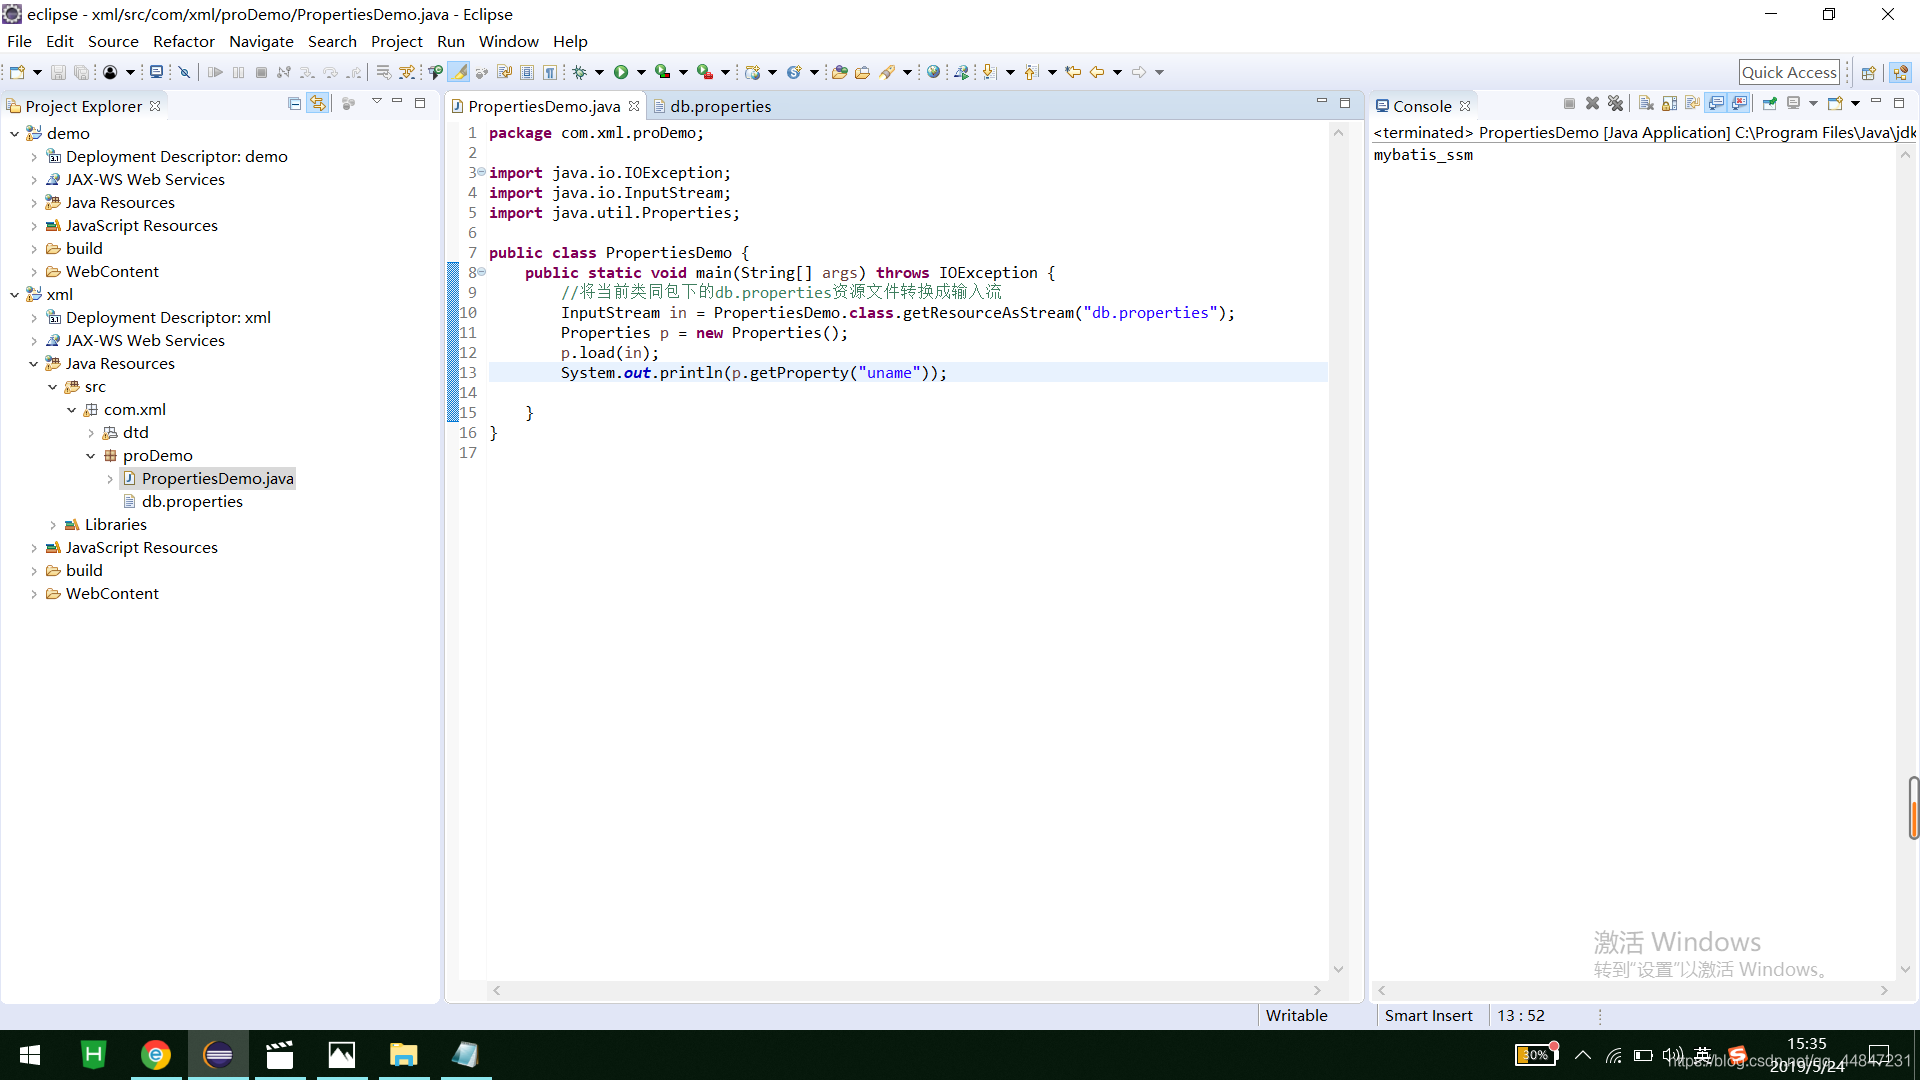
Task: Click the Next Annotation icon
Action: 989,72
